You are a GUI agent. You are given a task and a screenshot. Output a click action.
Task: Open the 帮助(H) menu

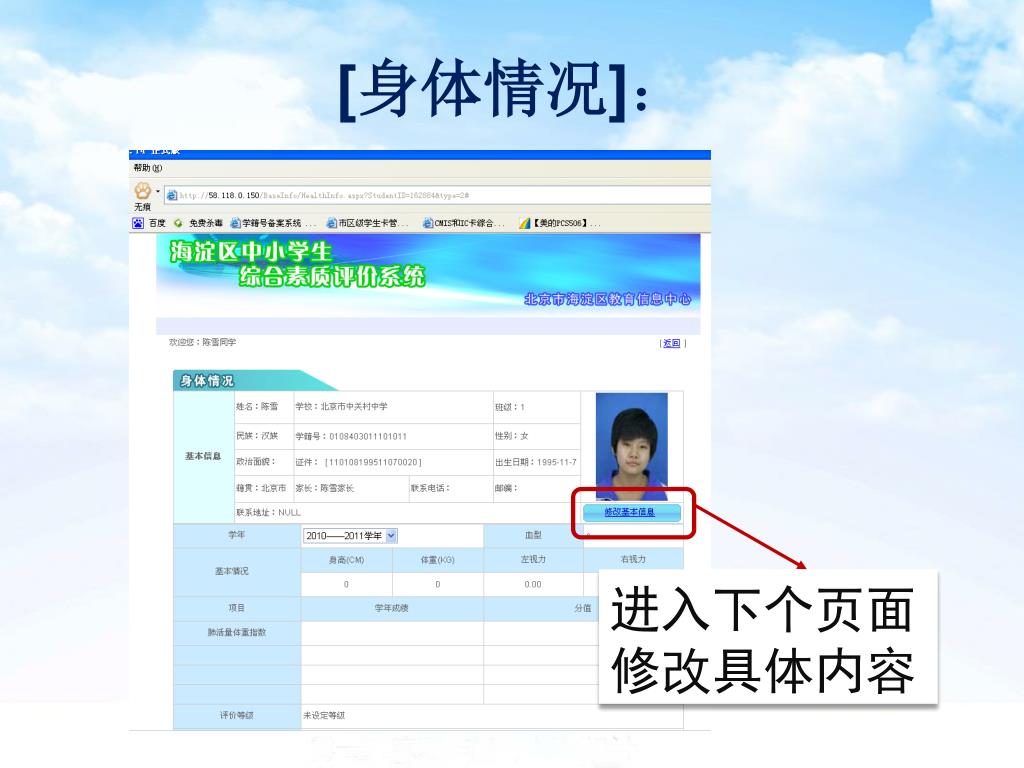click(148, 168)
